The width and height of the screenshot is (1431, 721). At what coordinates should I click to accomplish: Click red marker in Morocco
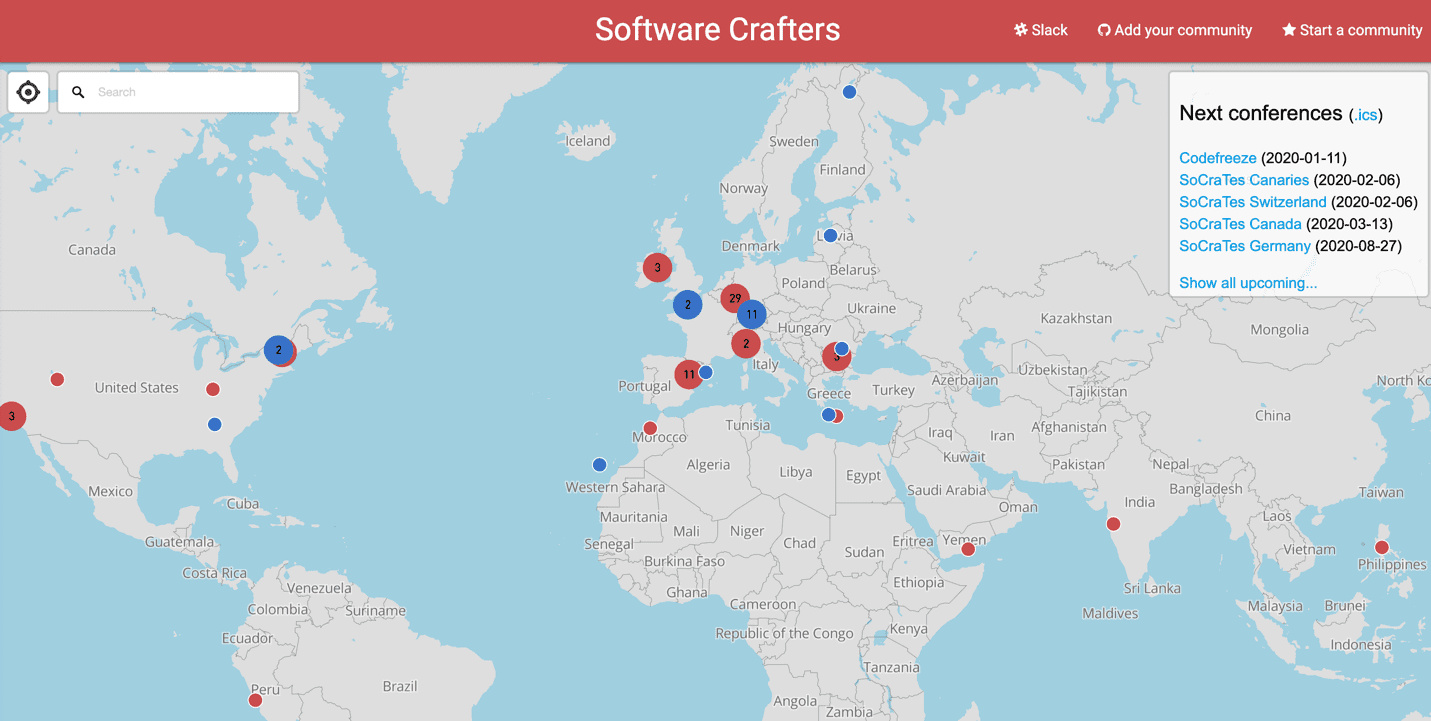click(650, 429)
